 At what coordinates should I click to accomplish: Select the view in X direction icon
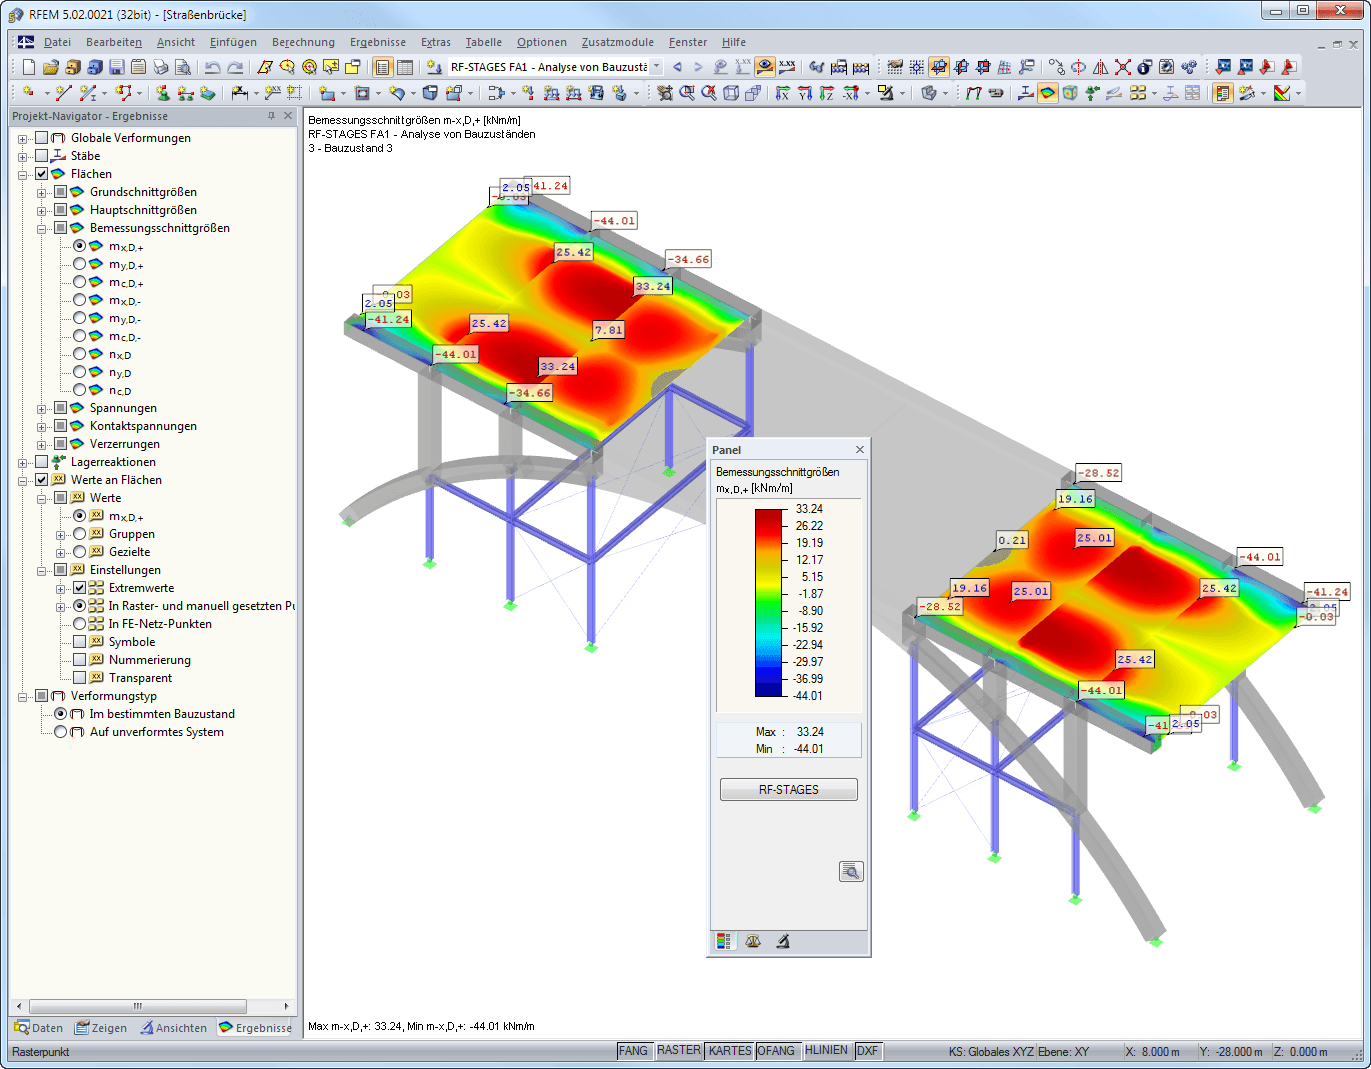pos(783,93)
